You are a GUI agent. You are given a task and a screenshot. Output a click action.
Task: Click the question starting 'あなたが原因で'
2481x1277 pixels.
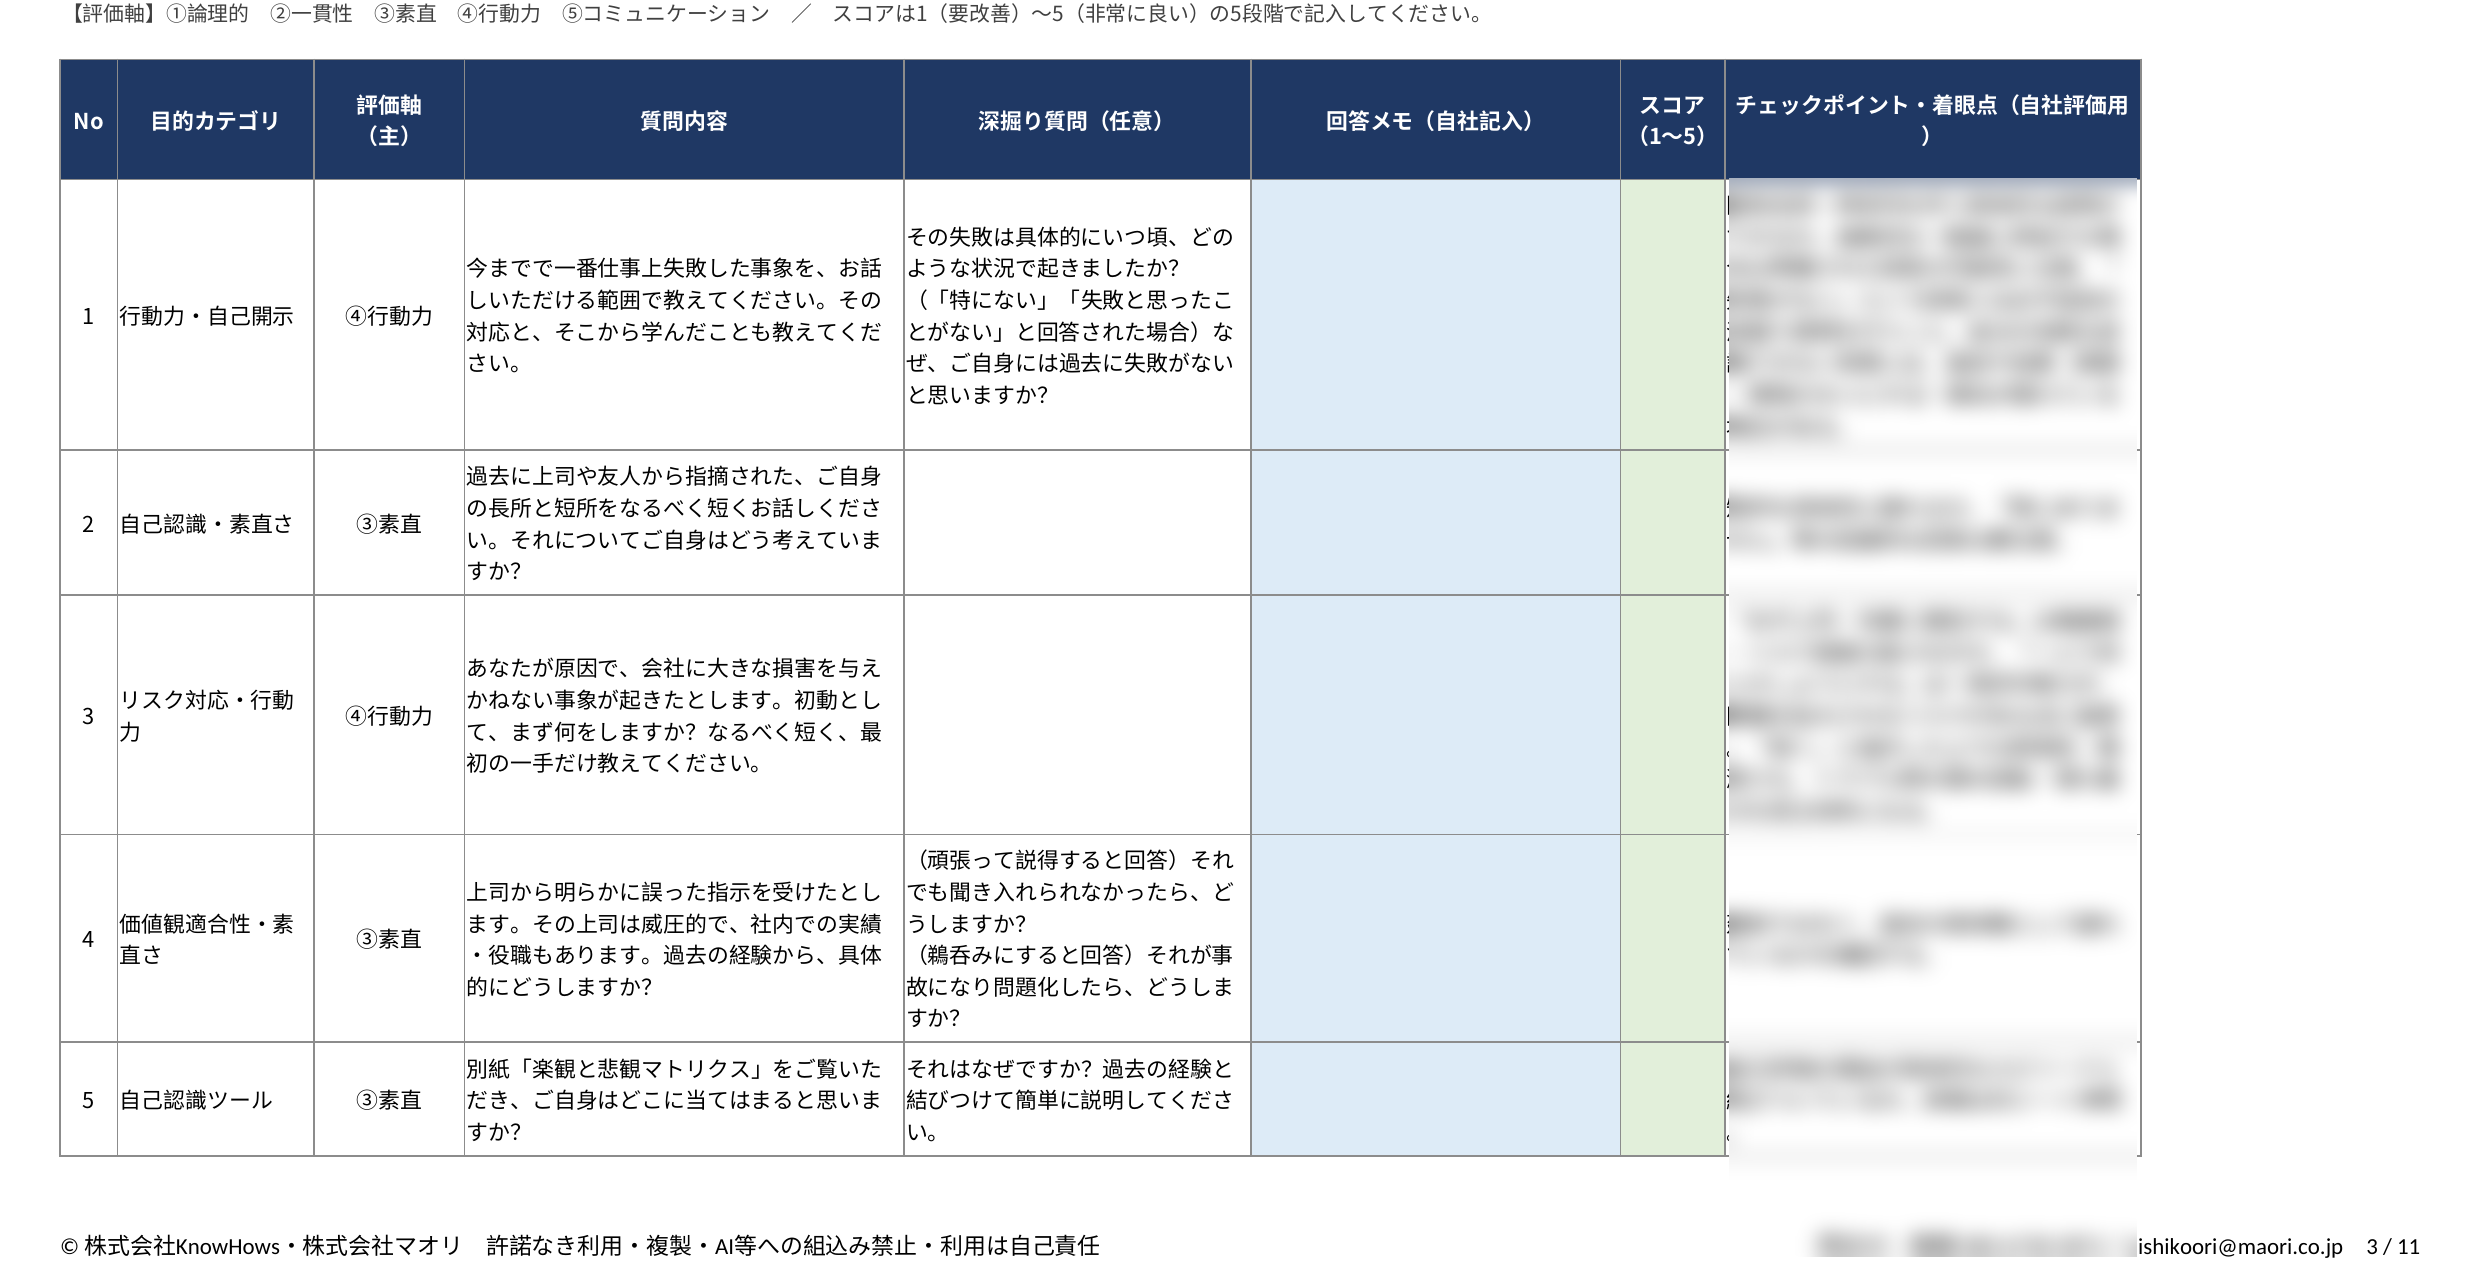pos(684,715)
